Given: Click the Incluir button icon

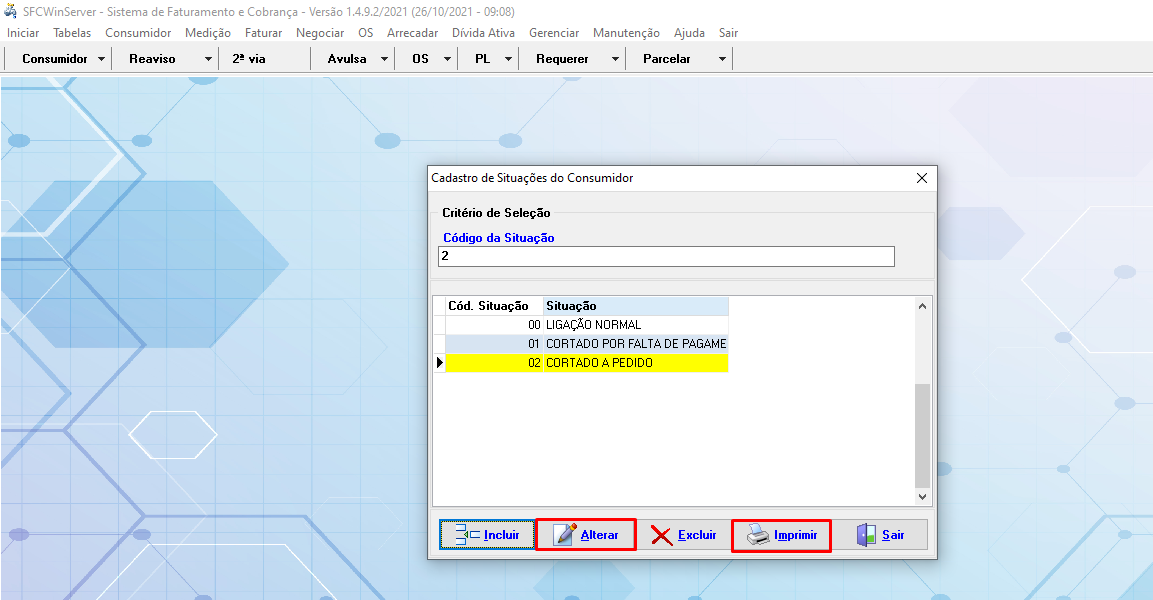Looking at the screenshot, I should click(467, 535).
